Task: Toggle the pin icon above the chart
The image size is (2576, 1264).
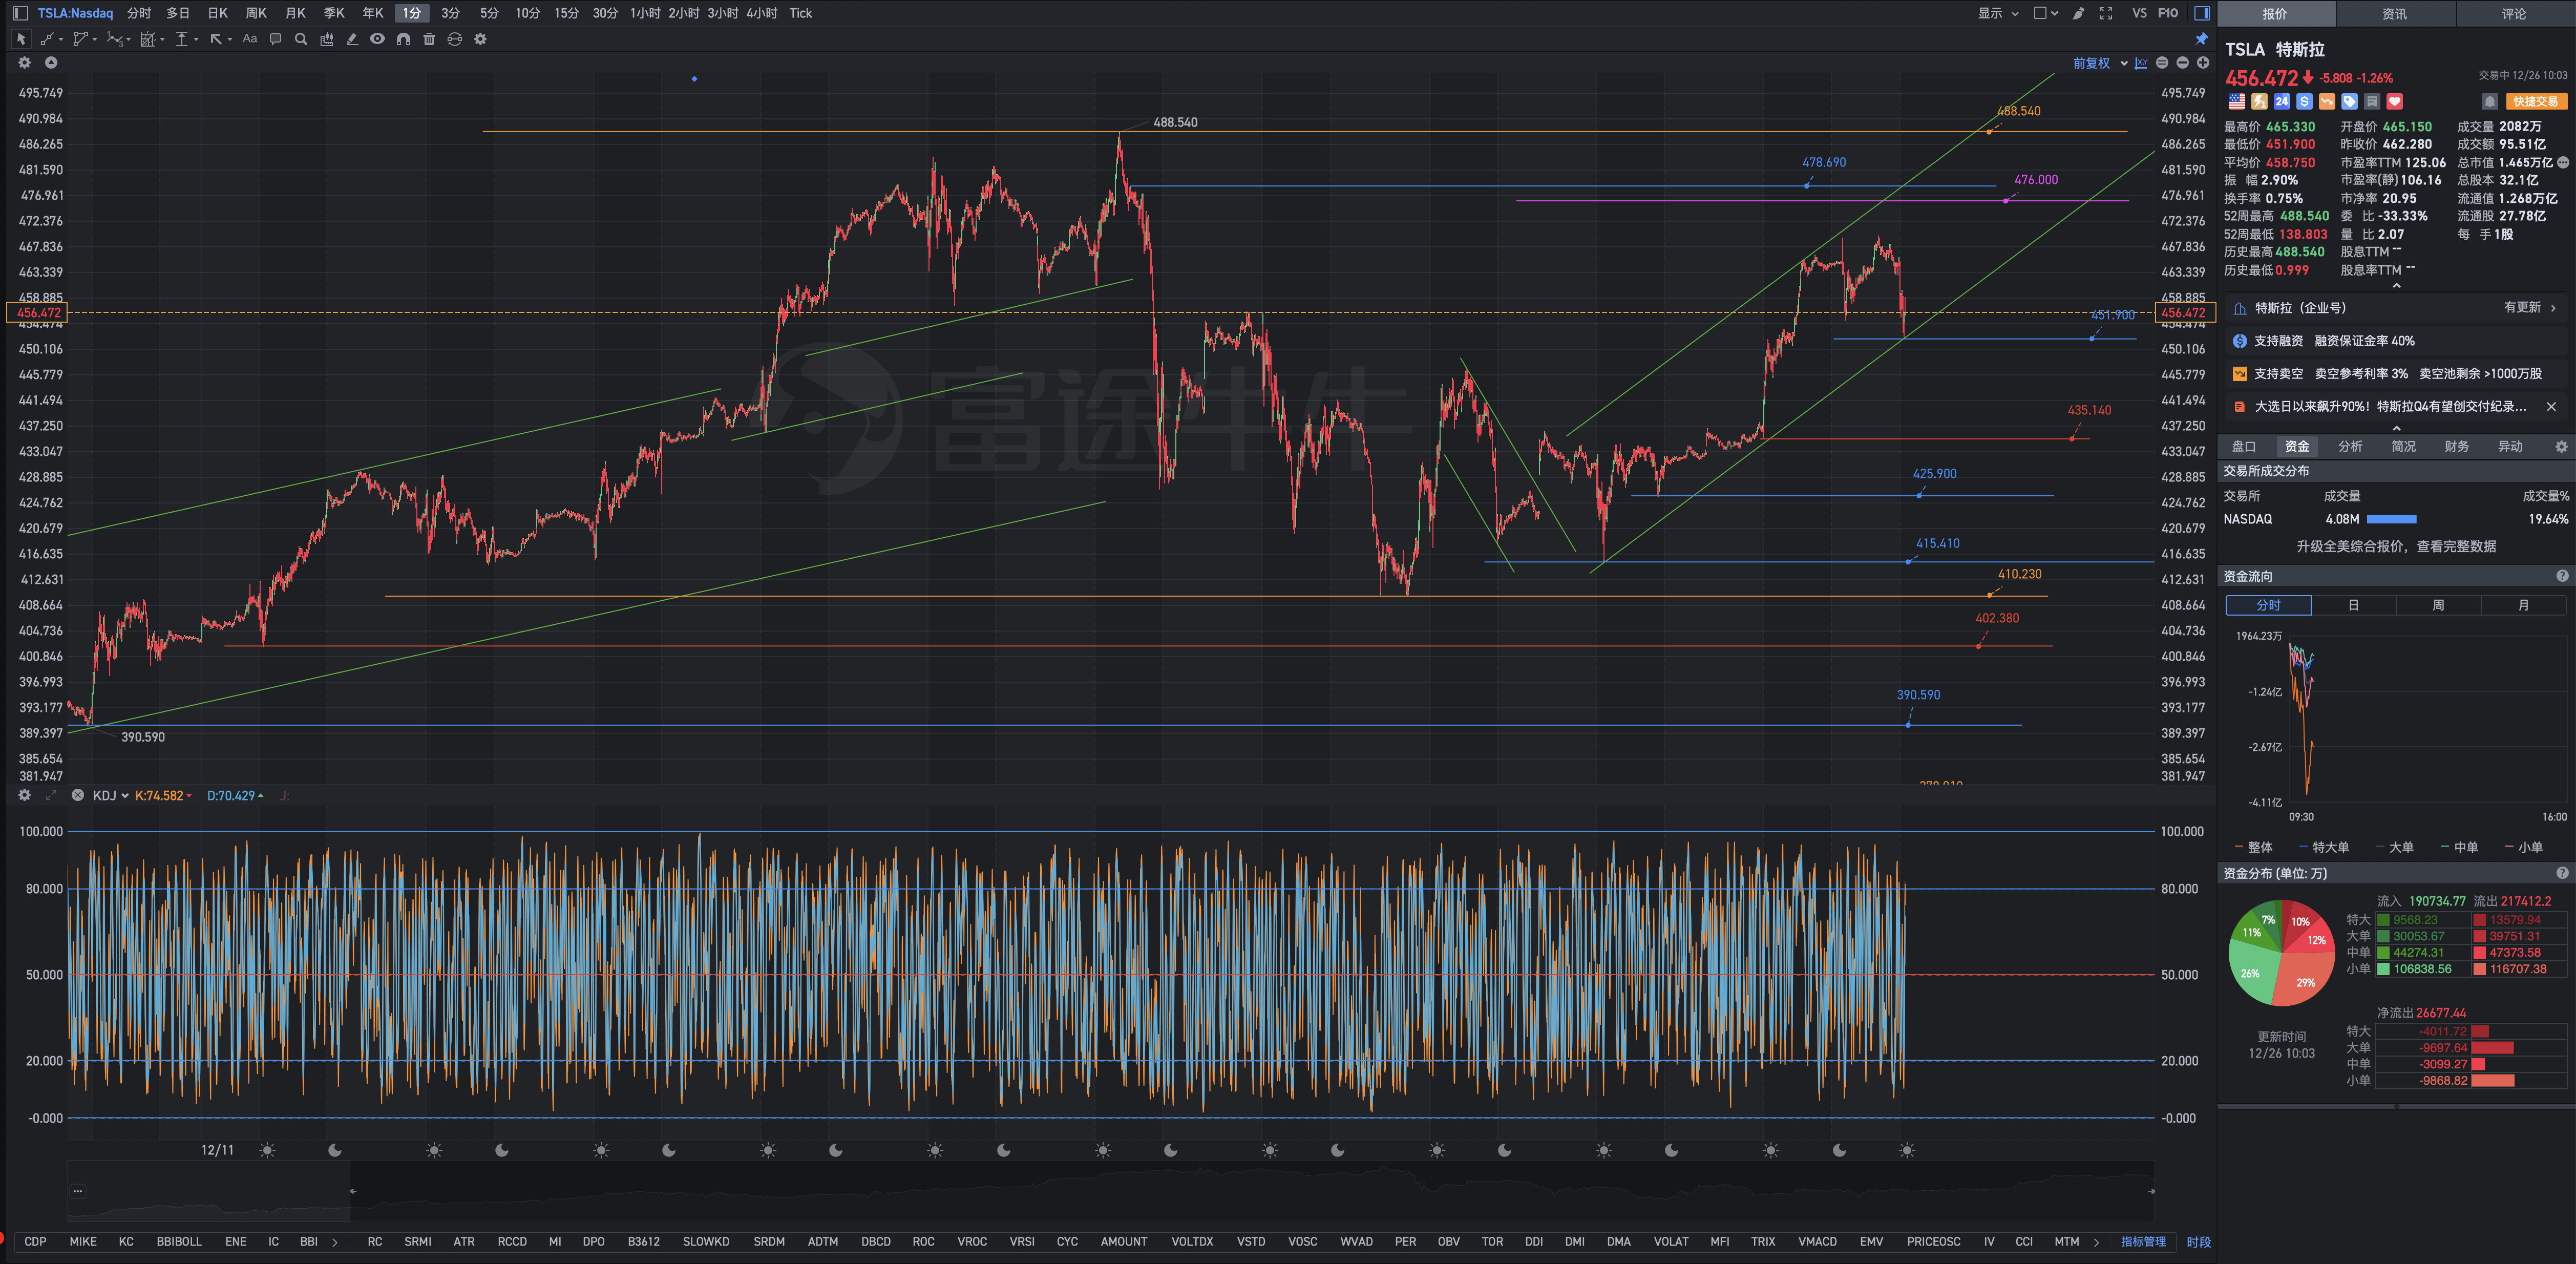Action: tap(2201, 39)
